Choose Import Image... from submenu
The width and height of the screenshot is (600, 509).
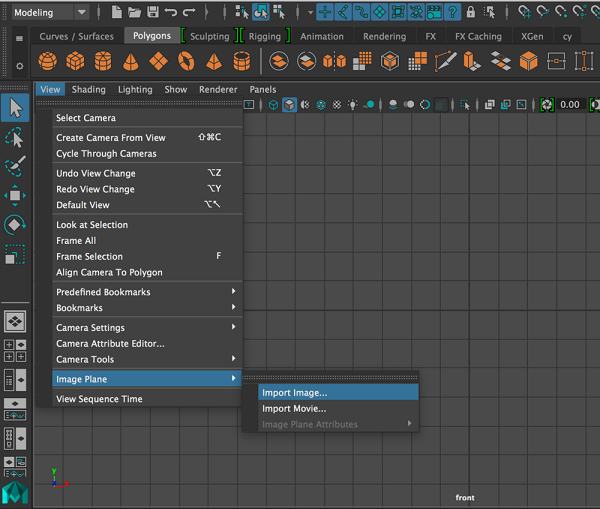click(x=294, y=393)
